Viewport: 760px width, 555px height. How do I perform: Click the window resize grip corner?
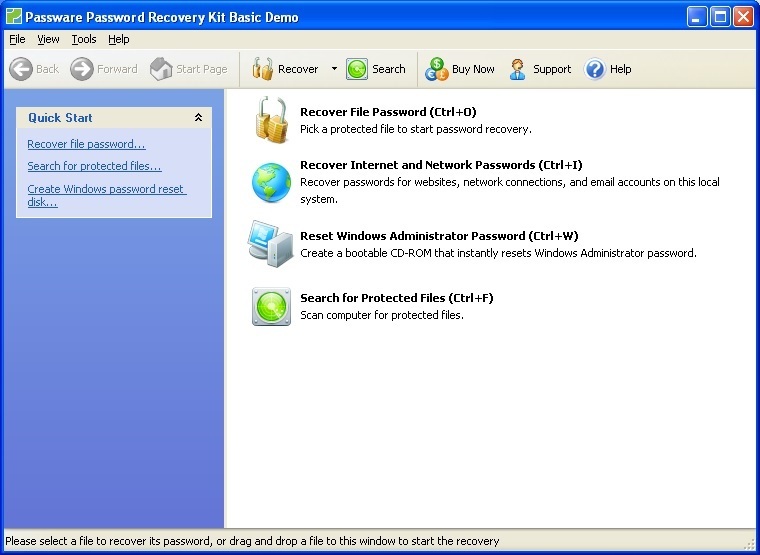coord(750,545)
